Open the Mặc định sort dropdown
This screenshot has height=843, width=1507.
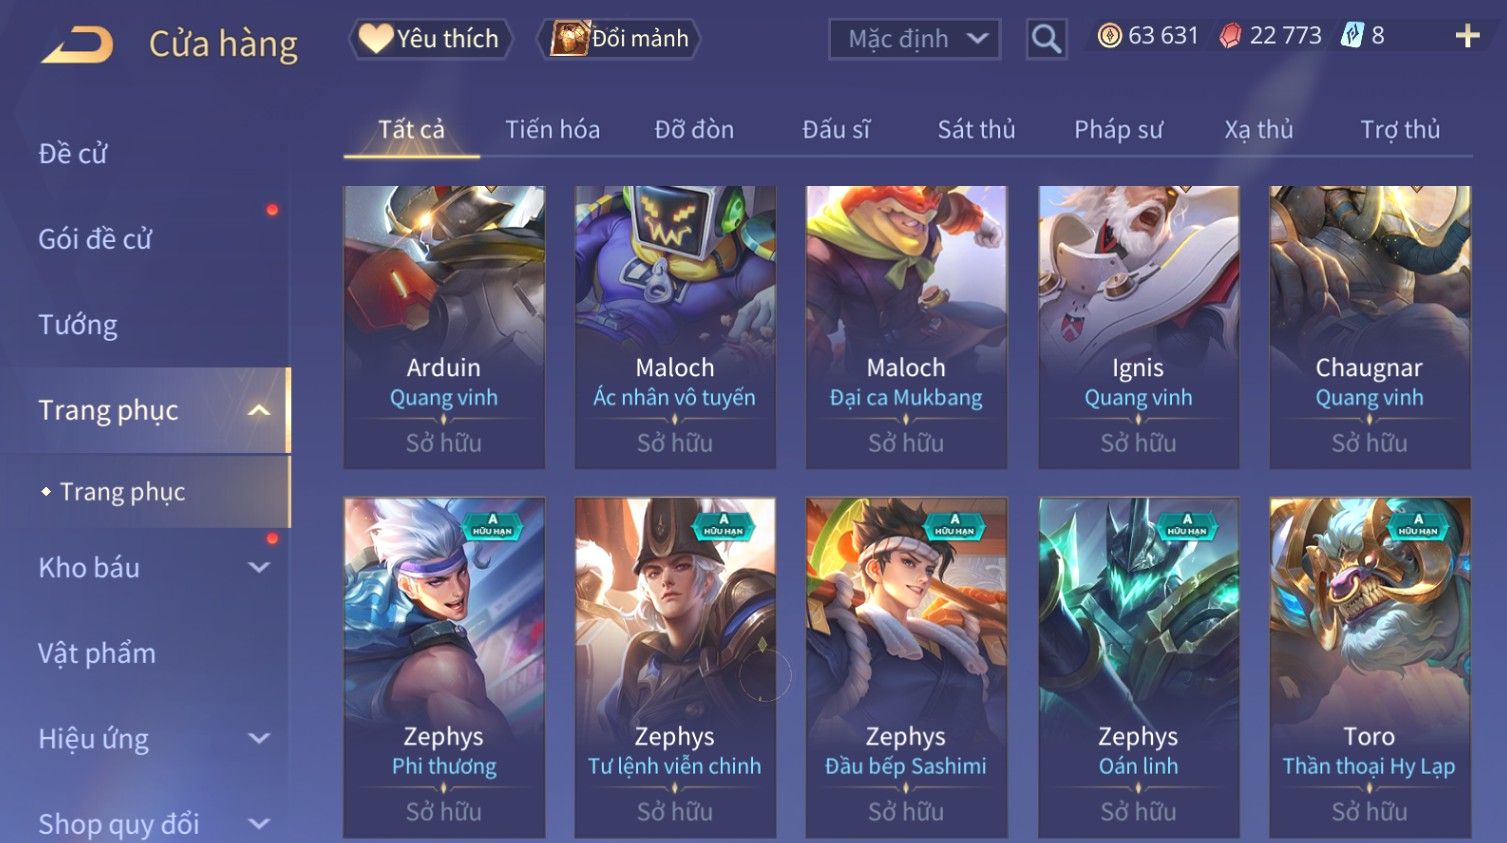pyautogui.click(x=914, y=39)
